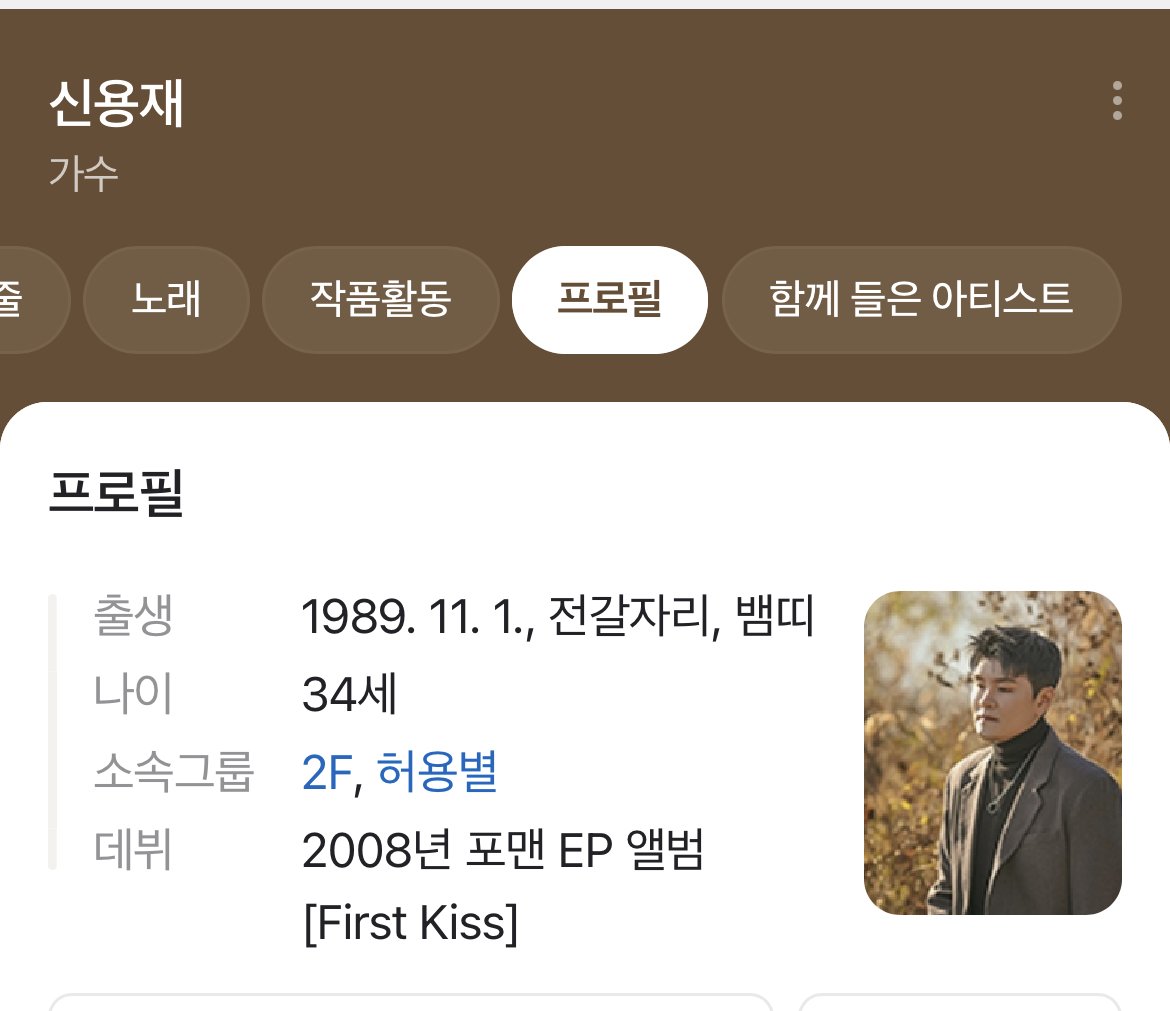Click the 데뷔 field label
Viewport: 1170px width, 1011px height.
click(134, 850)
